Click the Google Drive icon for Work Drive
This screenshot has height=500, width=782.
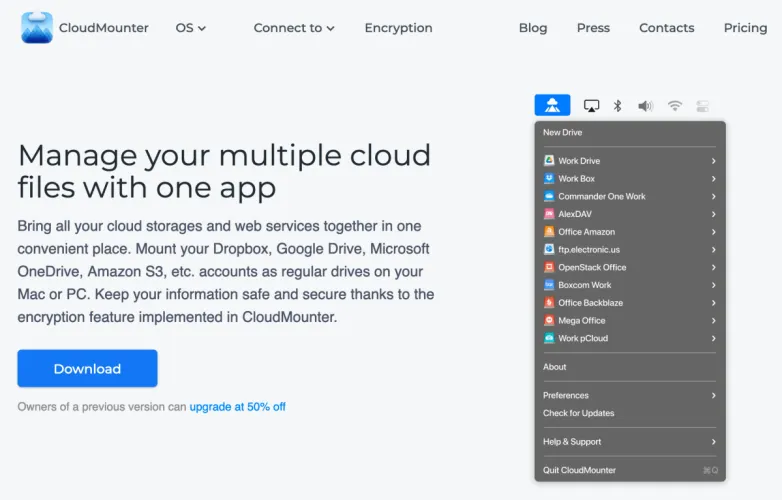coord(549,161)
